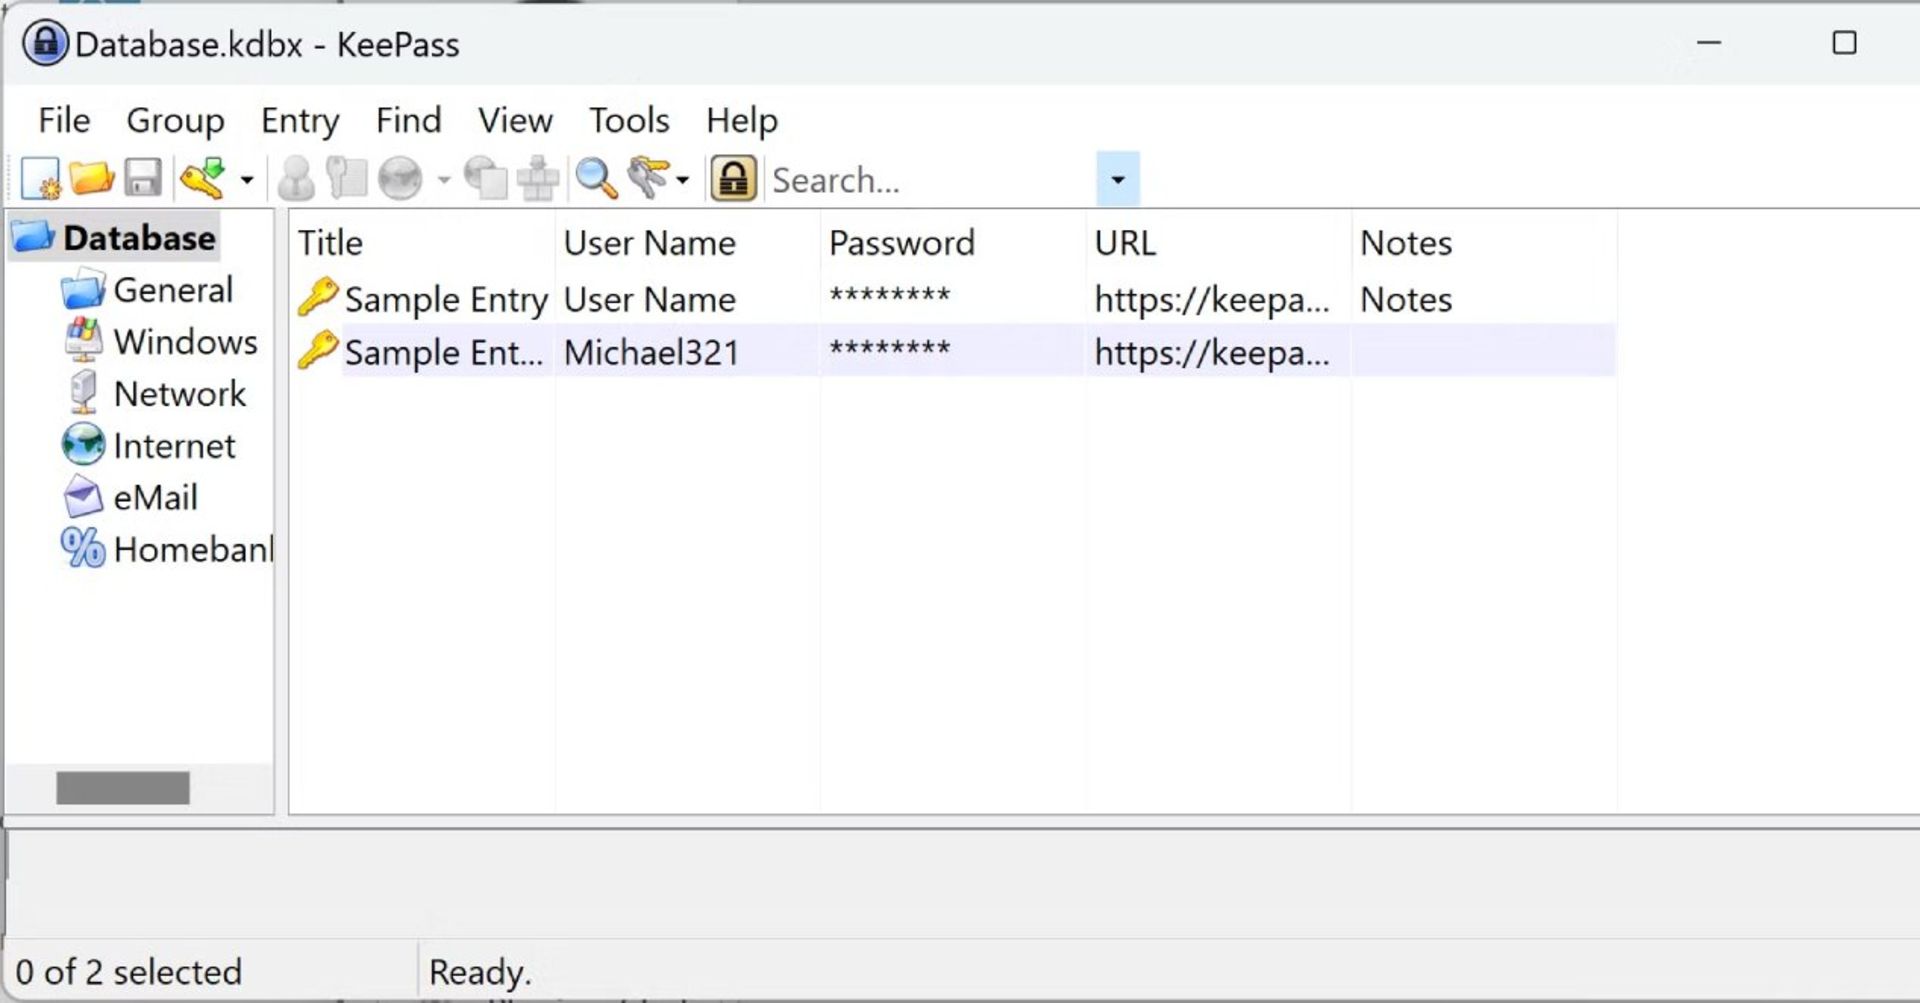
Task: Click the Add Entry key icon
Action: pos(203,179)
